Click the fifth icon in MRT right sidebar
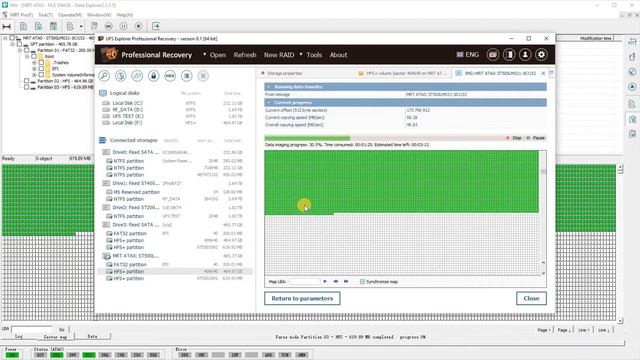This screenshot has height=360, width=640. point(632,104)
